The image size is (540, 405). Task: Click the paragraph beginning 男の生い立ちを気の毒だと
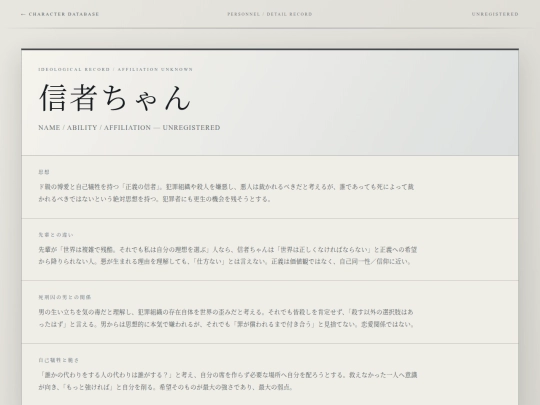click(226, 318)
